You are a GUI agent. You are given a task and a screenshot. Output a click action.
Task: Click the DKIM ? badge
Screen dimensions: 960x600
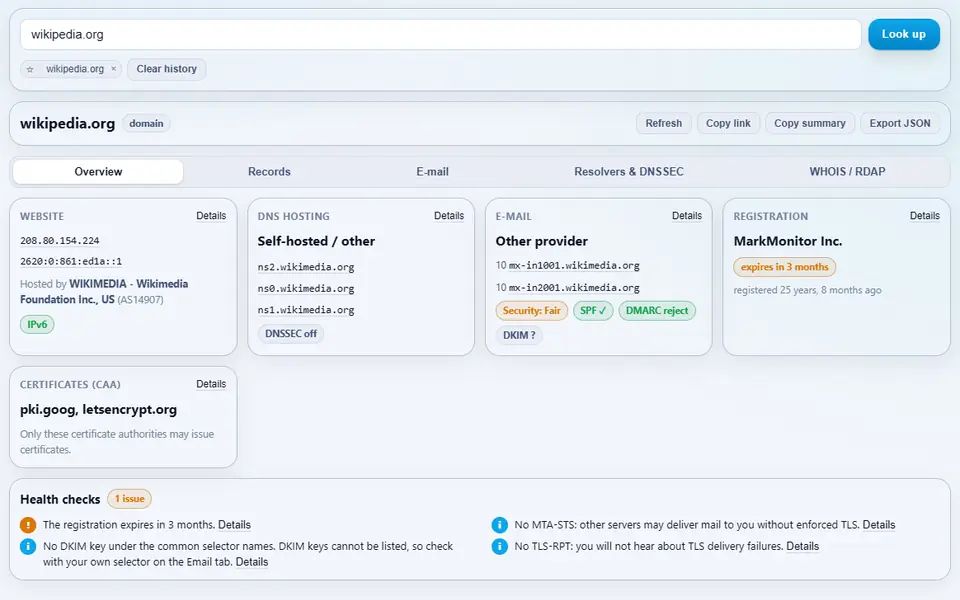pos(519,335)
